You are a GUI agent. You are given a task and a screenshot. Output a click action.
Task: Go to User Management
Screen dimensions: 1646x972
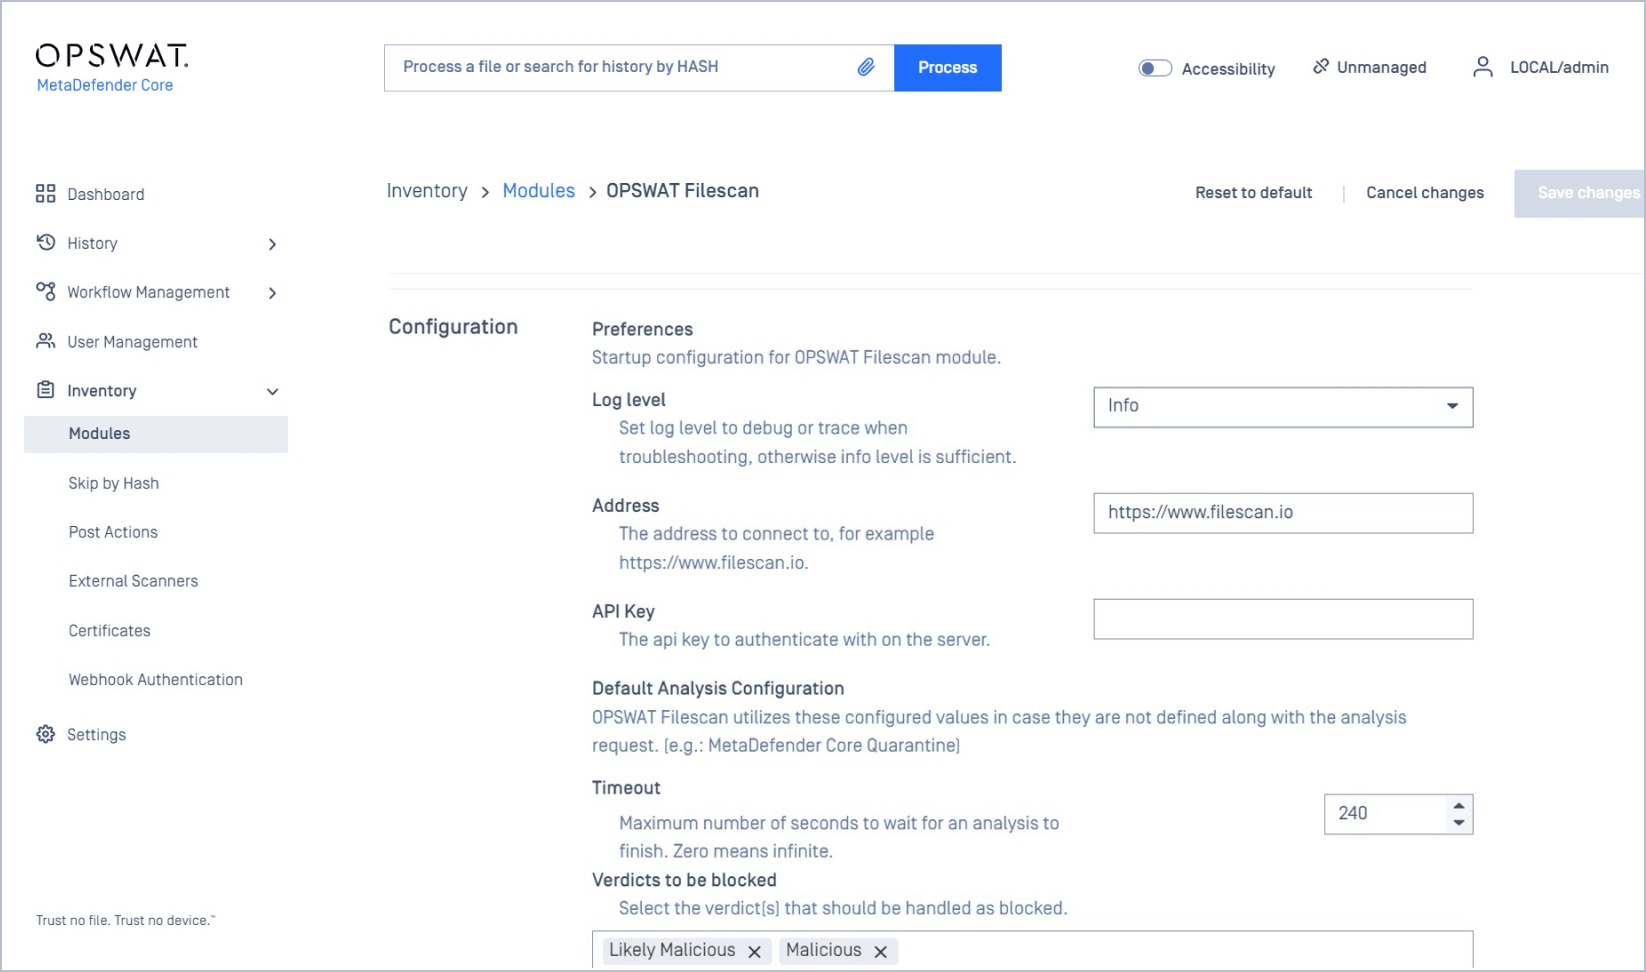132,342
